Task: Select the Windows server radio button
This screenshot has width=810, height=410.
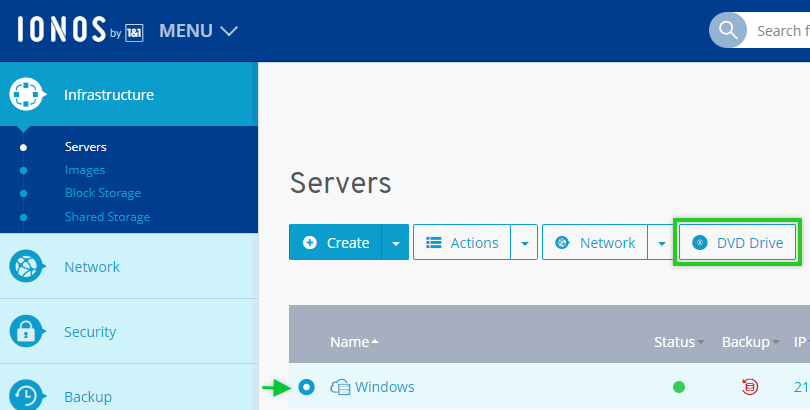Action: 306,387
